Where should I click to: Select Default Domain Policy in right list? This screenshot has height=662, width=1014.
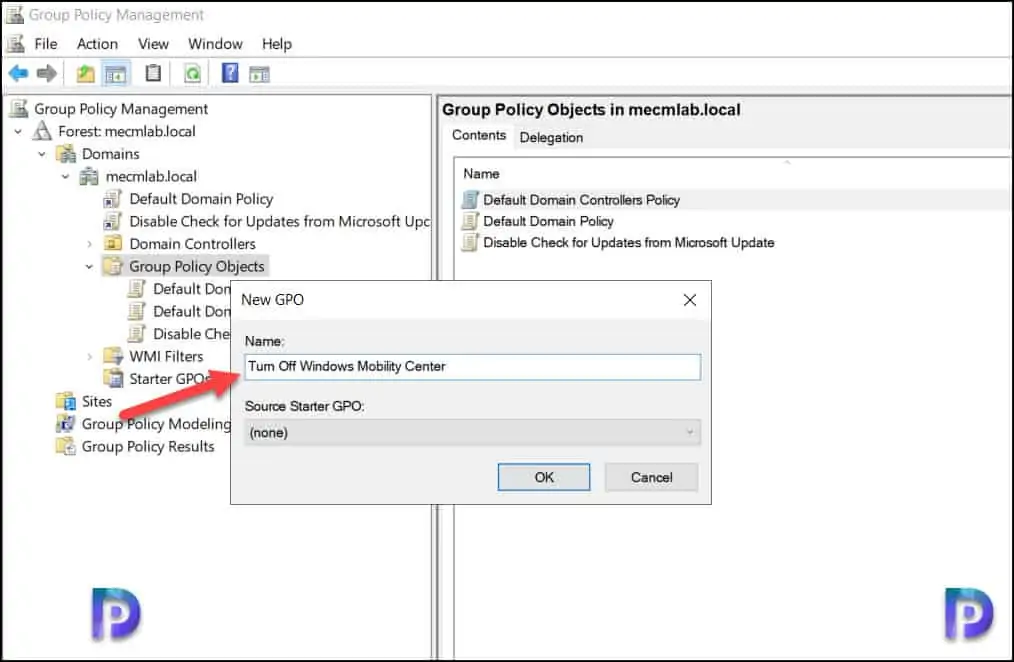click(x=548, y=221)
